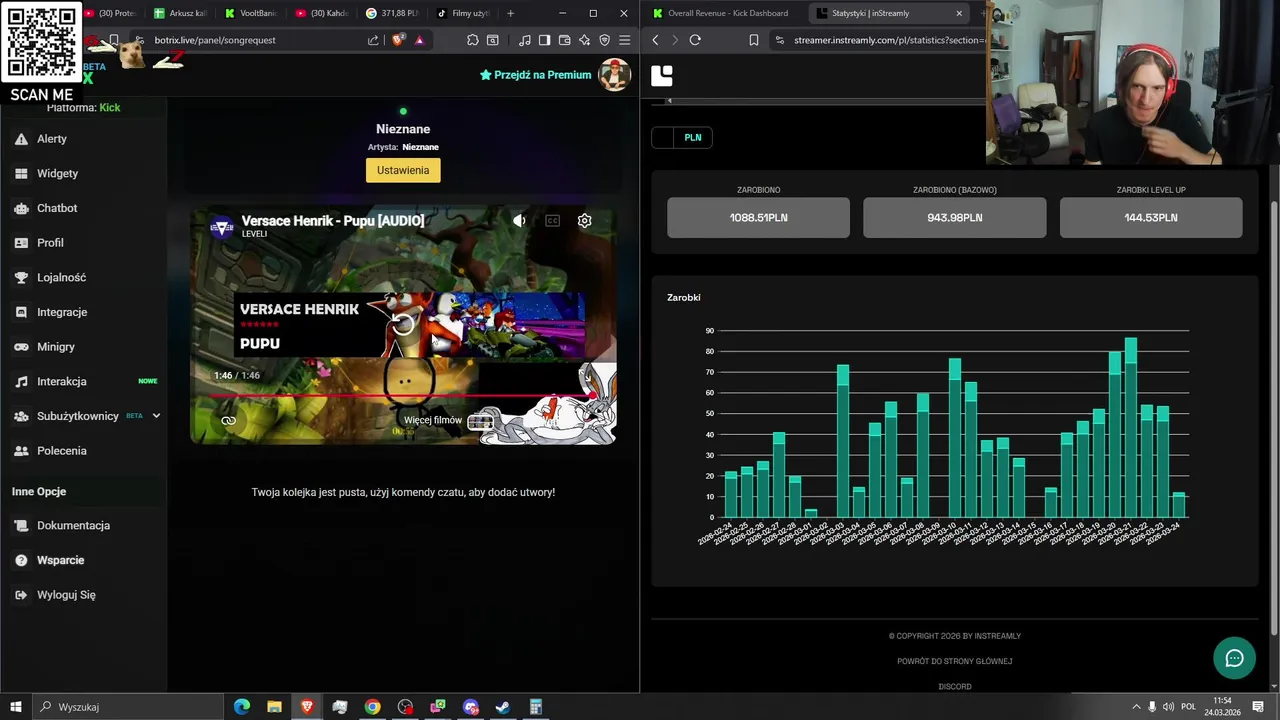The height and width of the screenshot is (720, 1280).
Task: Open the extensions puzzle icon
Action: 472,40
